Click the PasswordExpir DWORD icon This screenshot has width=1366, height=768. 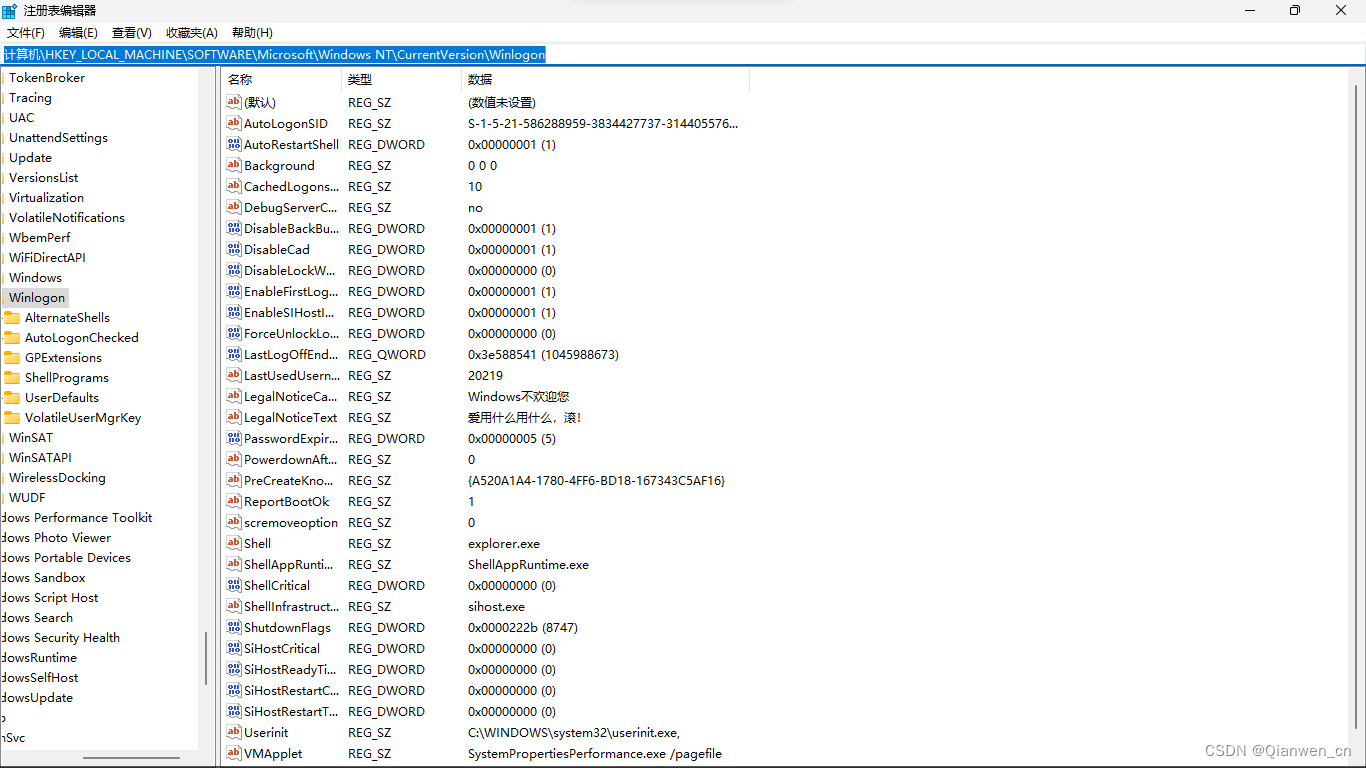[234, 439]
